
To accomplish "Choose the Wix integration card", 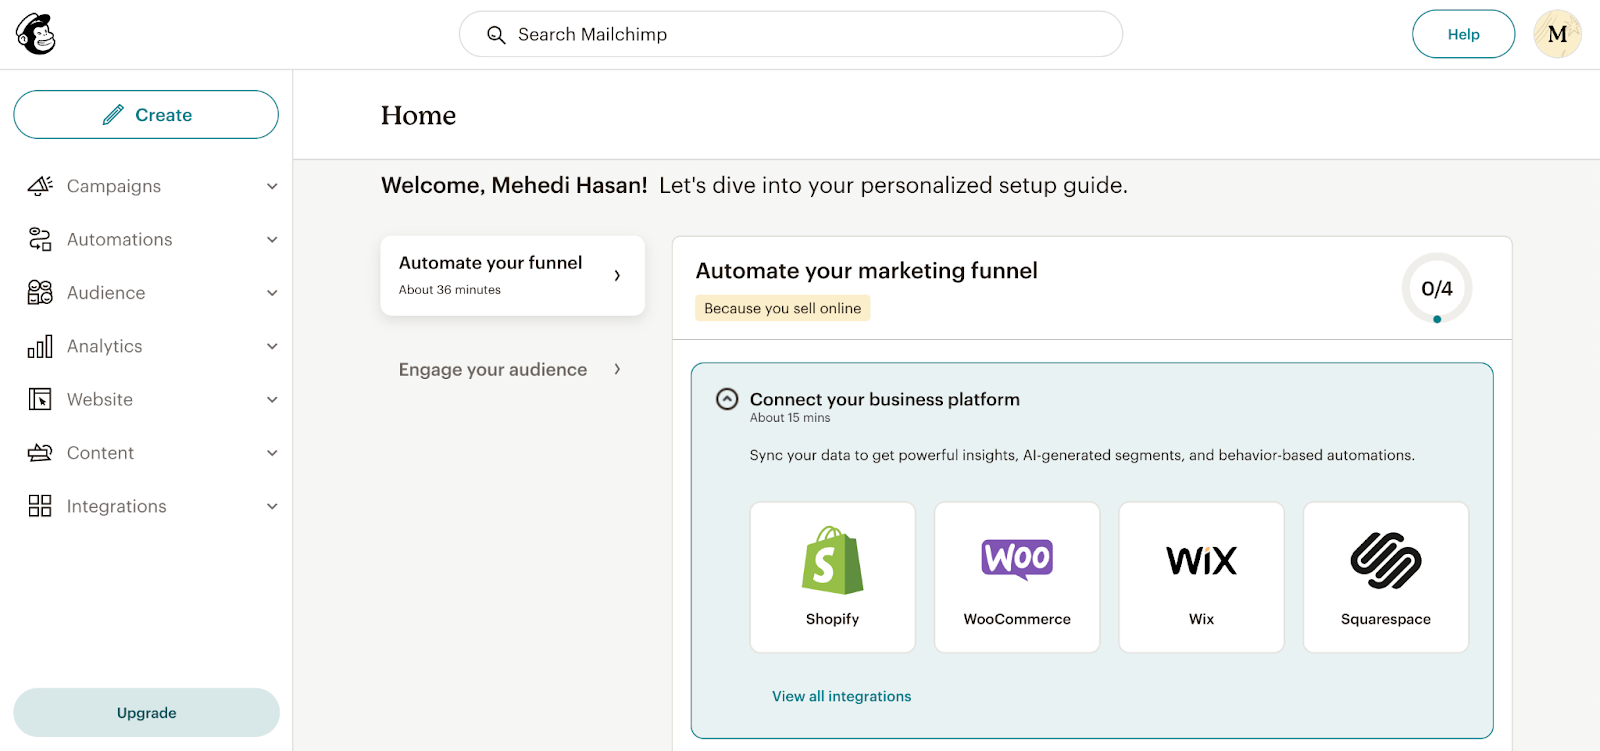I will pos(1201,577).
